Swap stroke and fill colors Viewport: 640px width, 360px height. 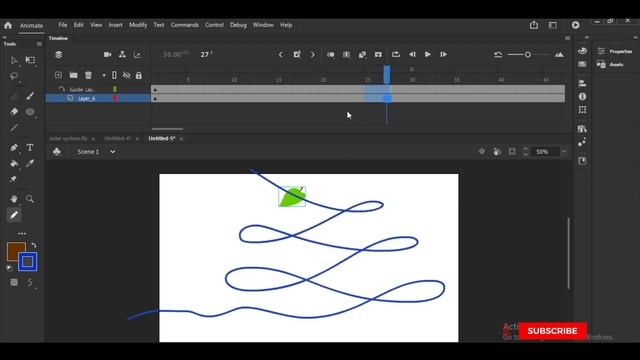pyautogui.click(x=33, y=246)
